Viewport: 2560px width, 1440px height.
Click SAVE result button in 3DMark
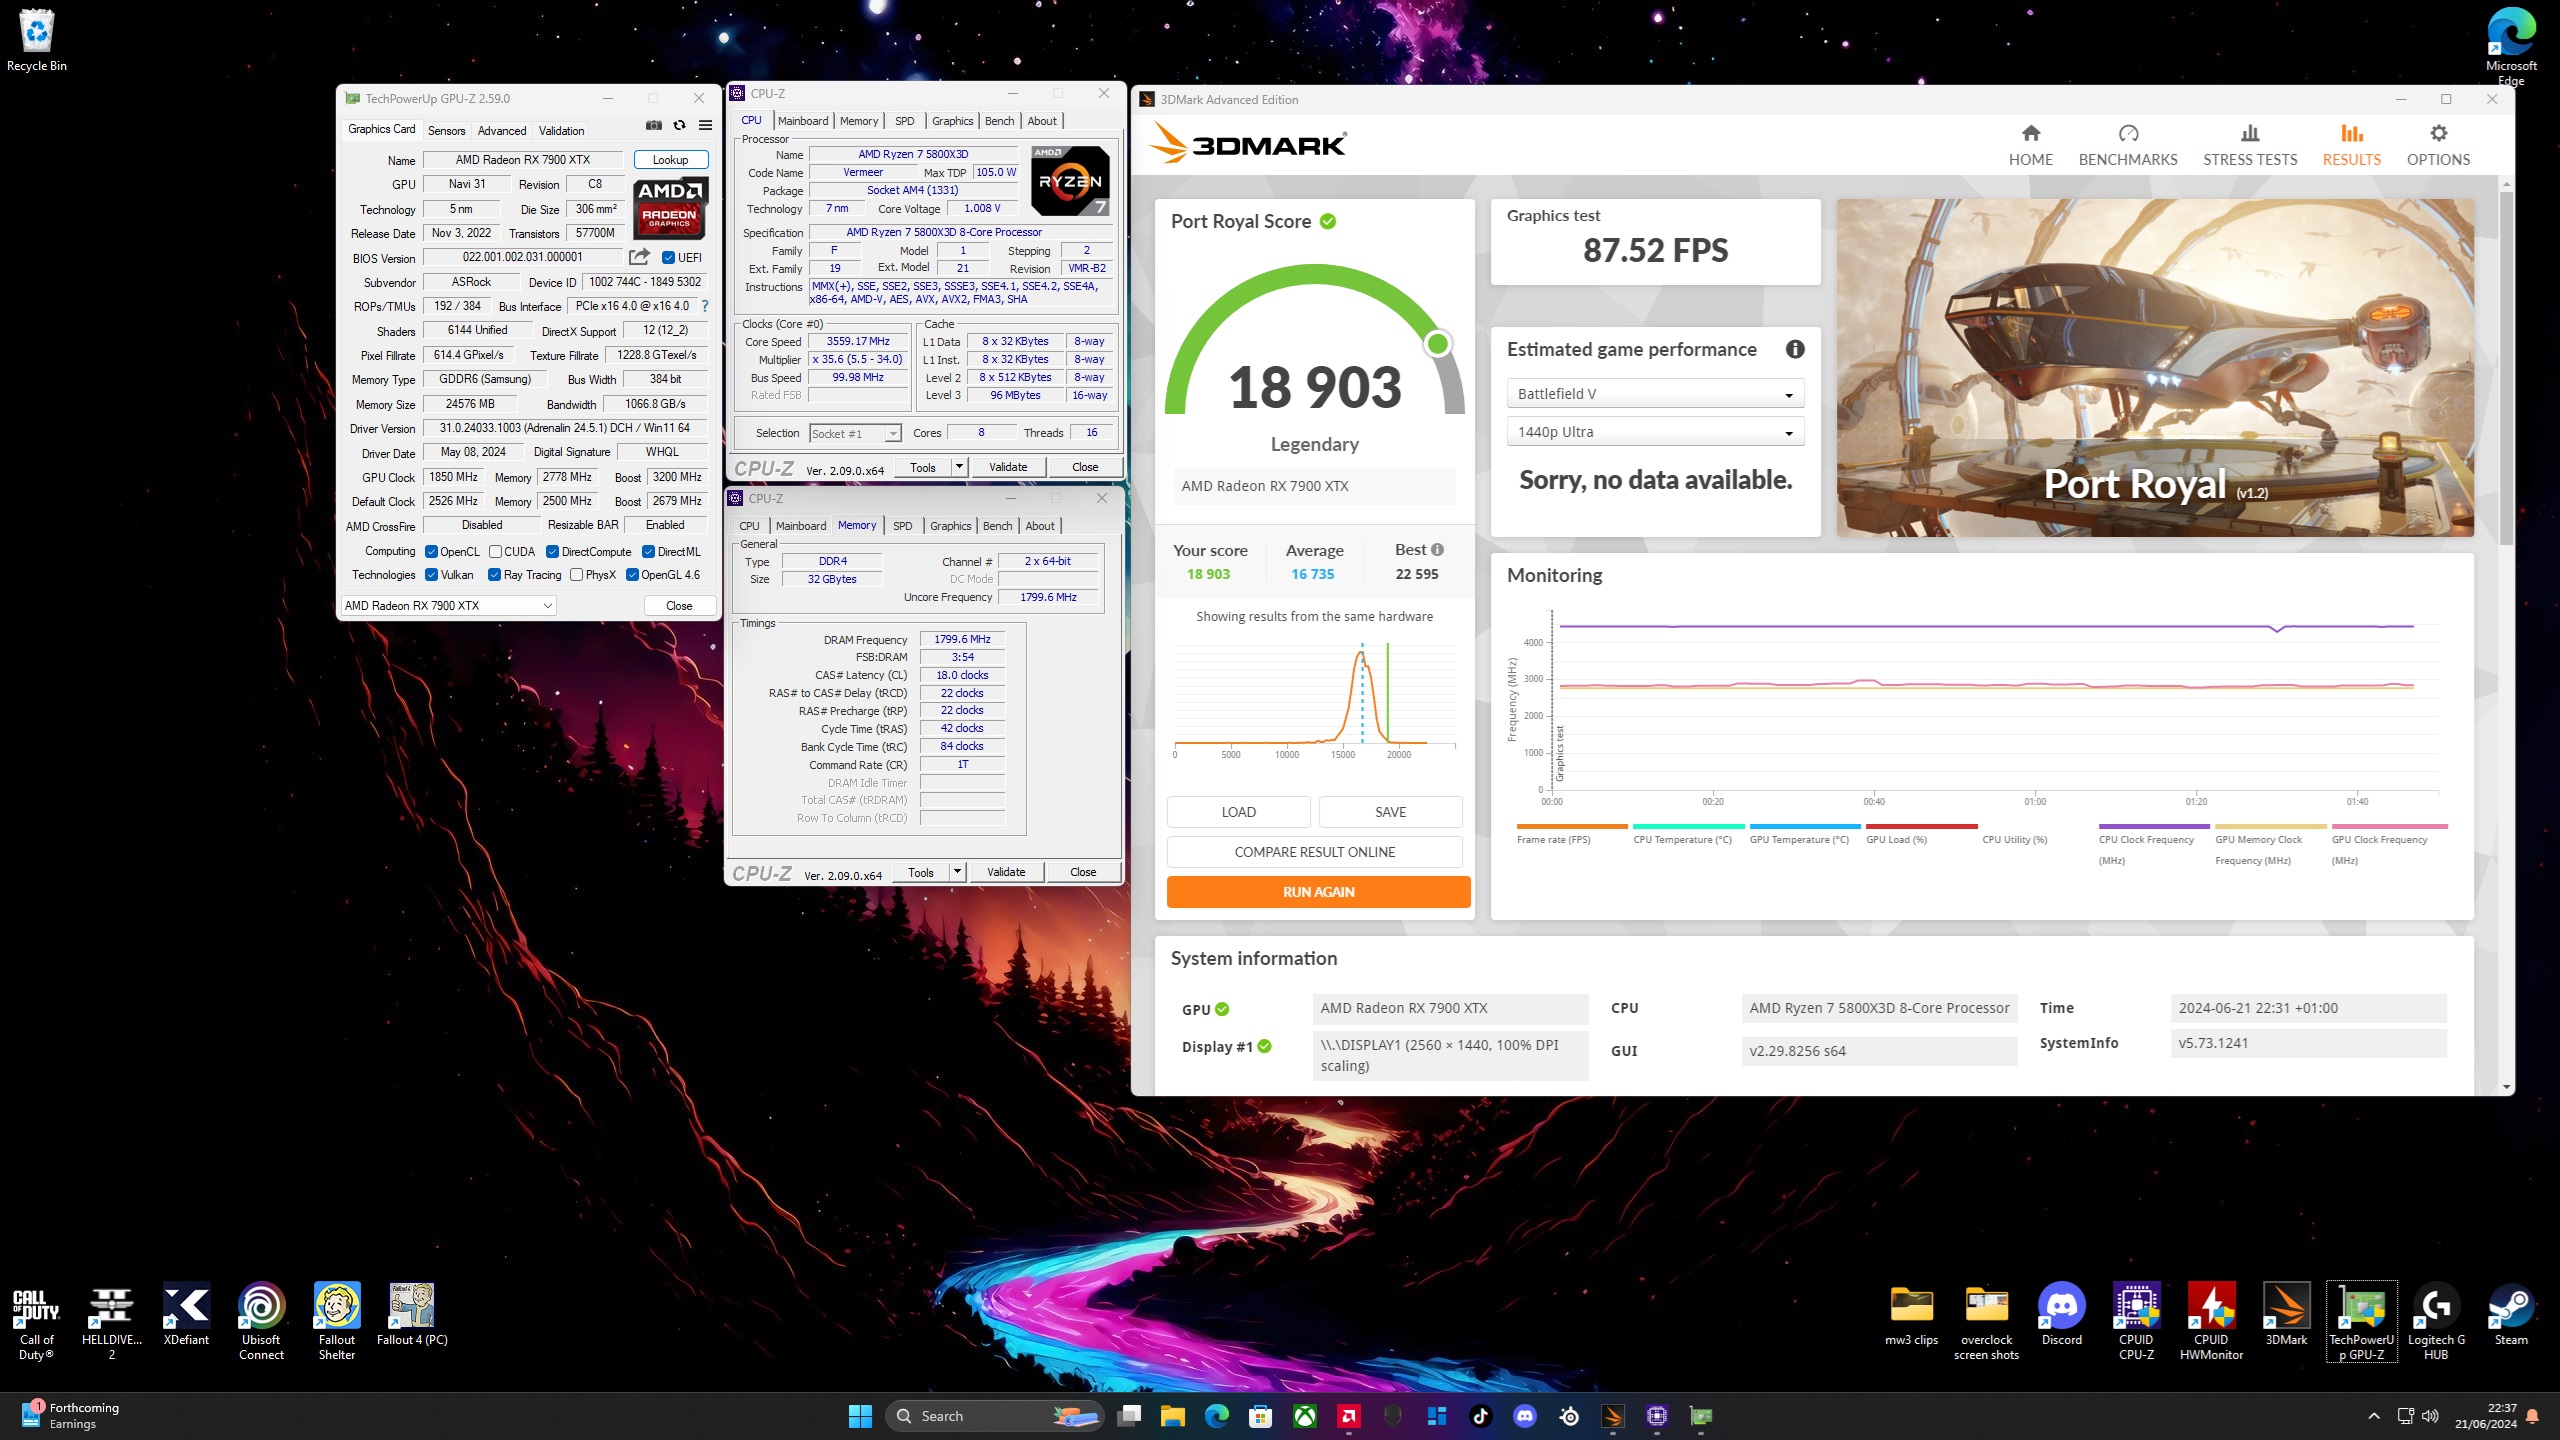1390,812
